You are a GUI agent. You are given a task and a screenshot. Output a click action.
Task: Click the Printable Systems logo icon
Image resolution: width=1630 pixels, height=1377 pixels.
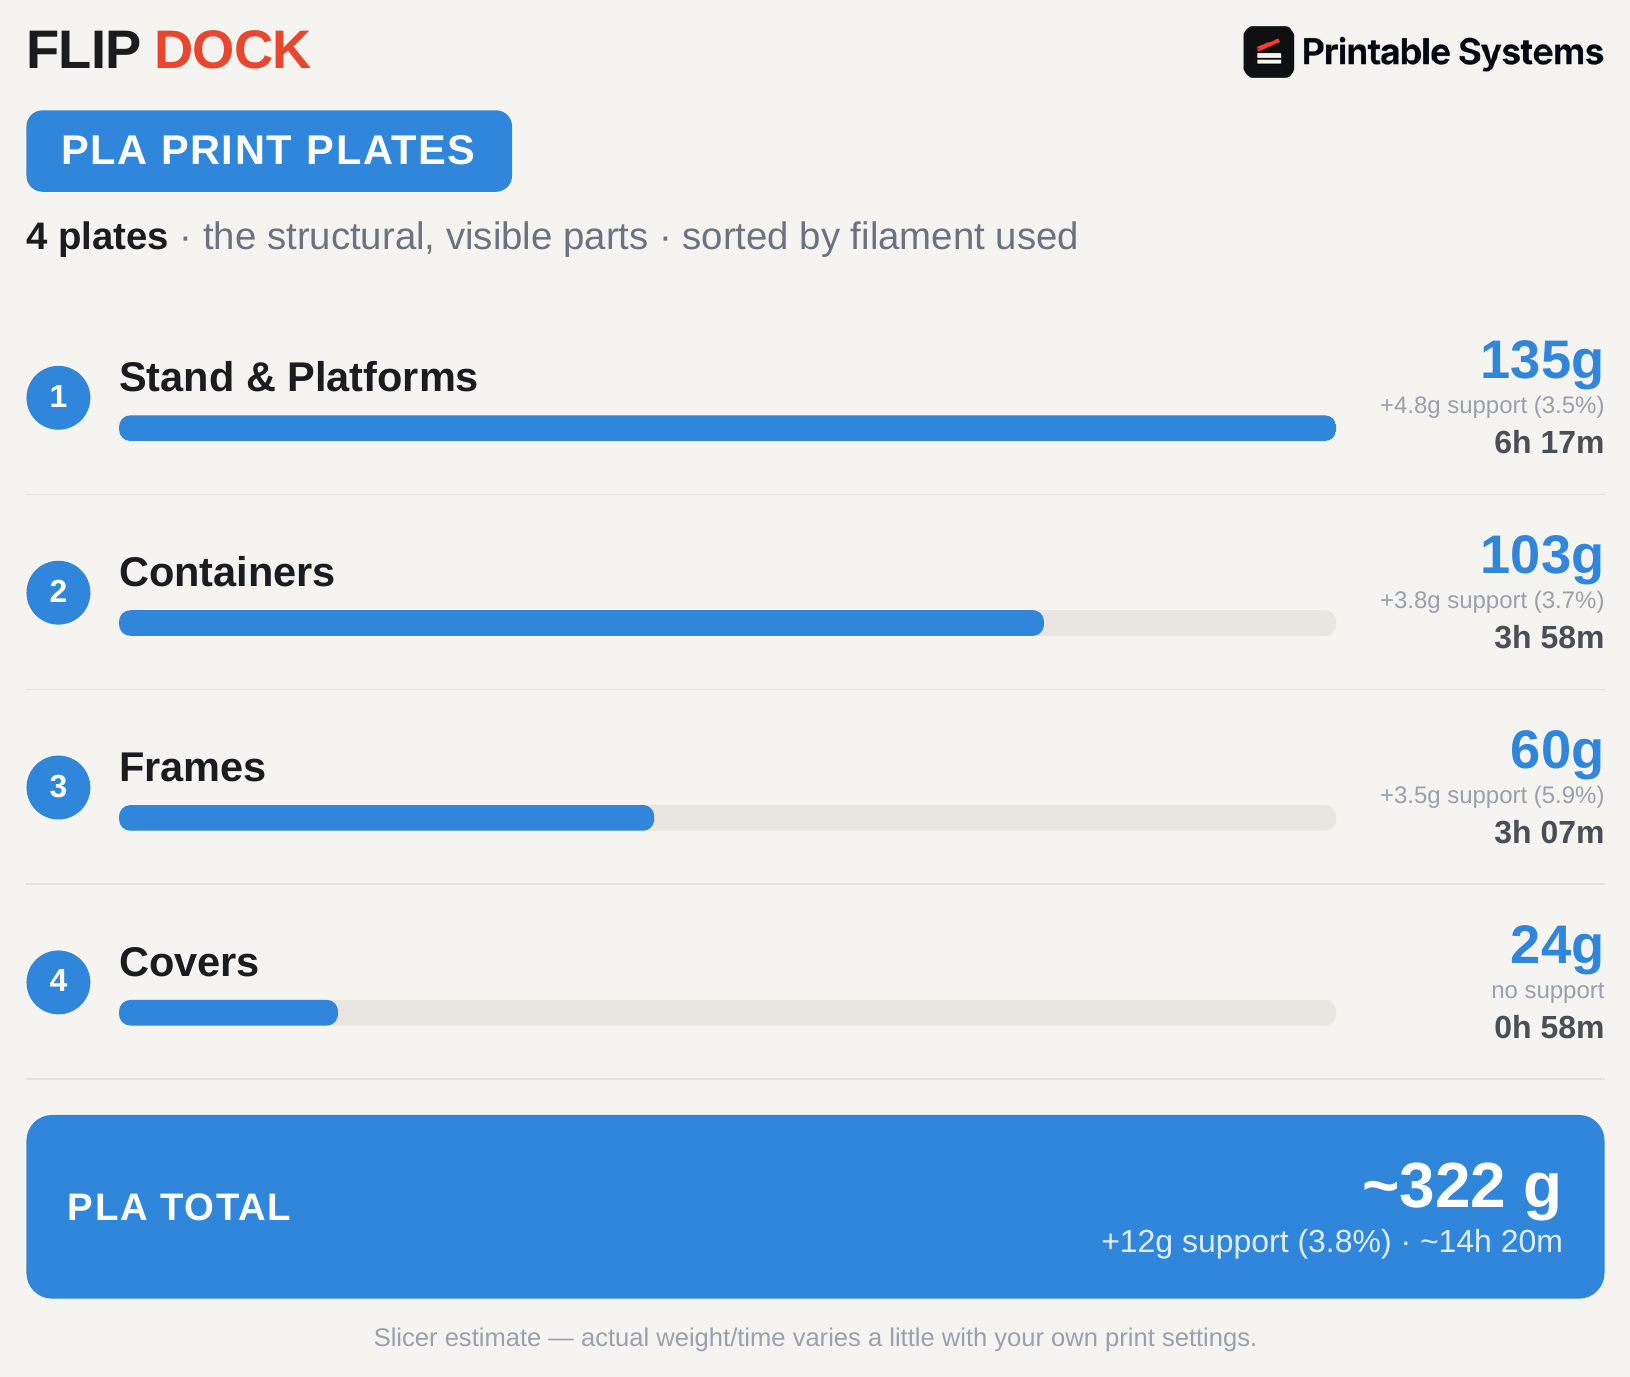1268,52
